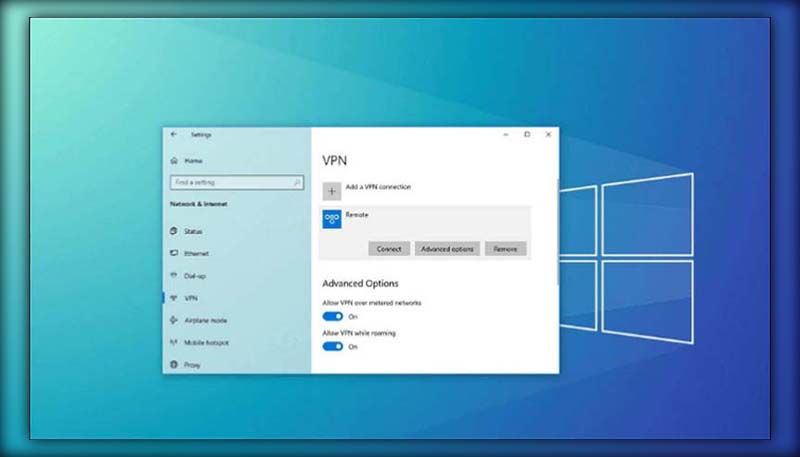This screenshot has height=457, width=800.
Task: Select the Status globe icon
Action: tap(174, 231)
